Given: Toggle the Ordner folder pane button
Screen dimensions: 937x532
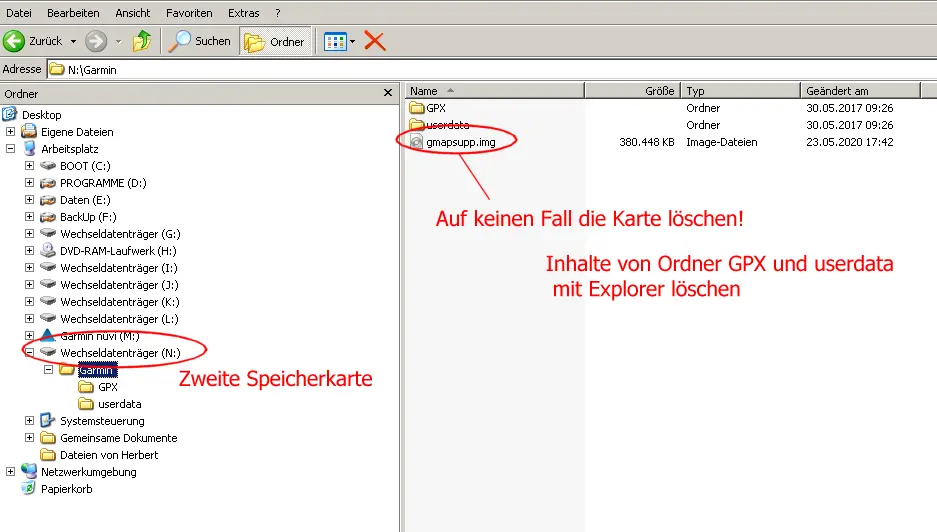Looking at the screenshot, I should pos(275,42).
